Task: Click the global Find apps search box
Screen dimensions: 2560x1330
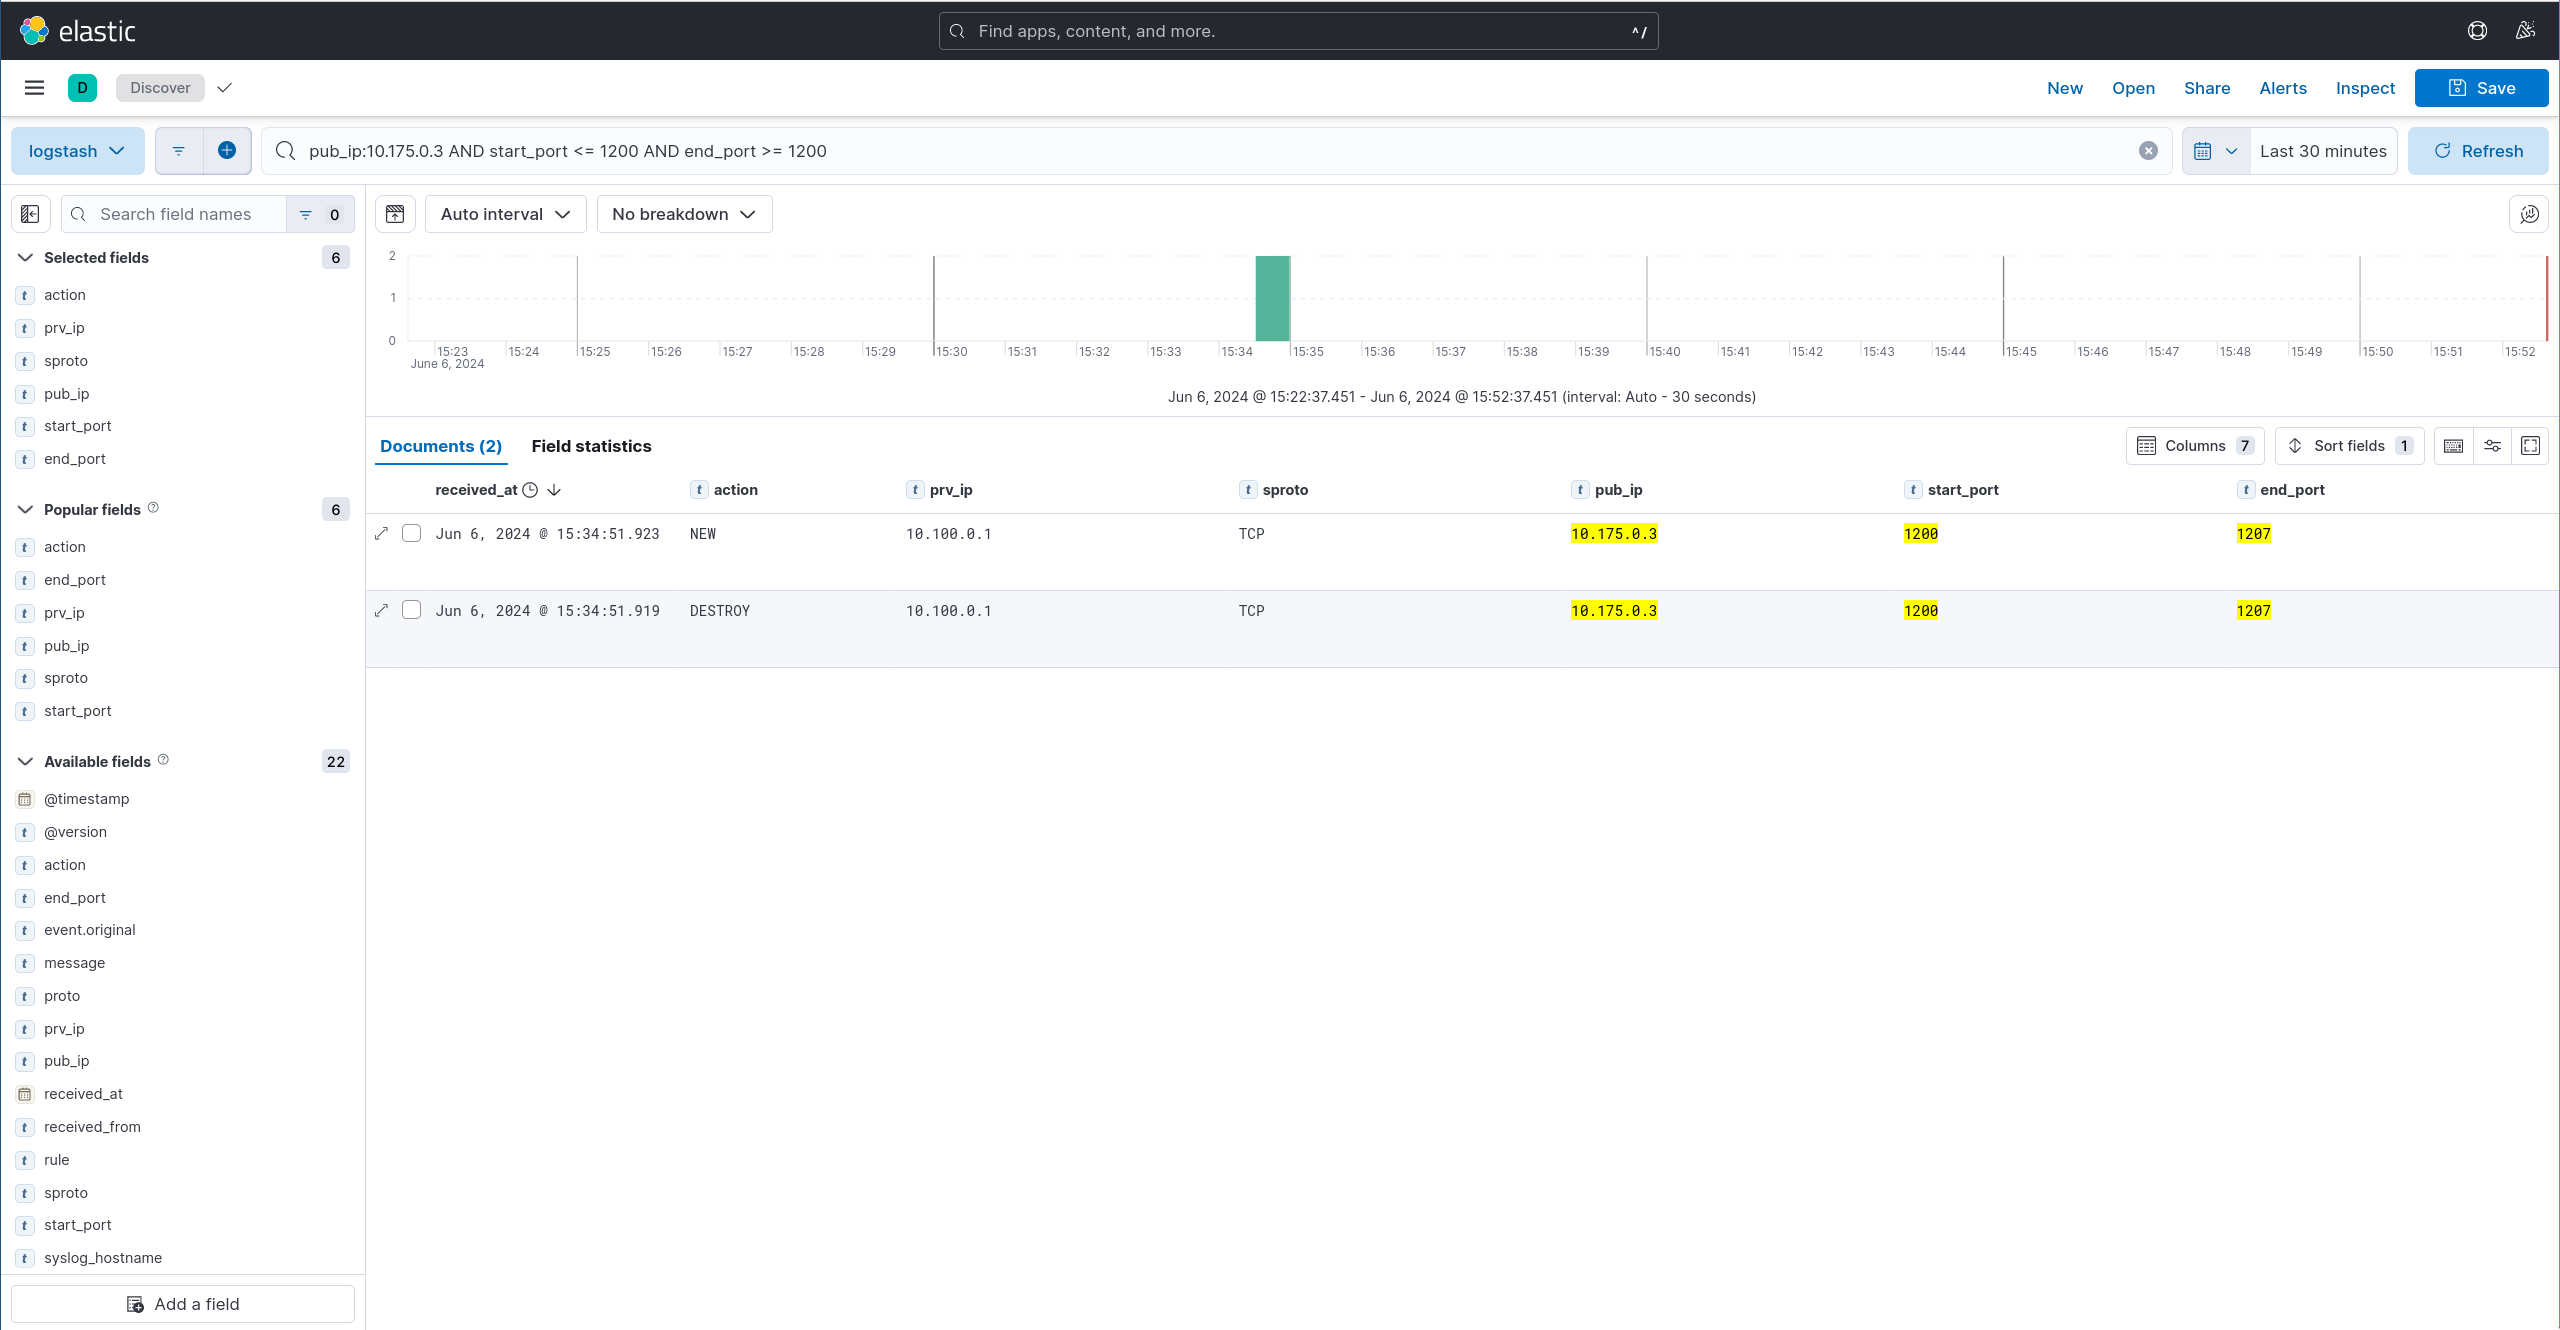Action: pyautogui.click(x=1298, y=31)
